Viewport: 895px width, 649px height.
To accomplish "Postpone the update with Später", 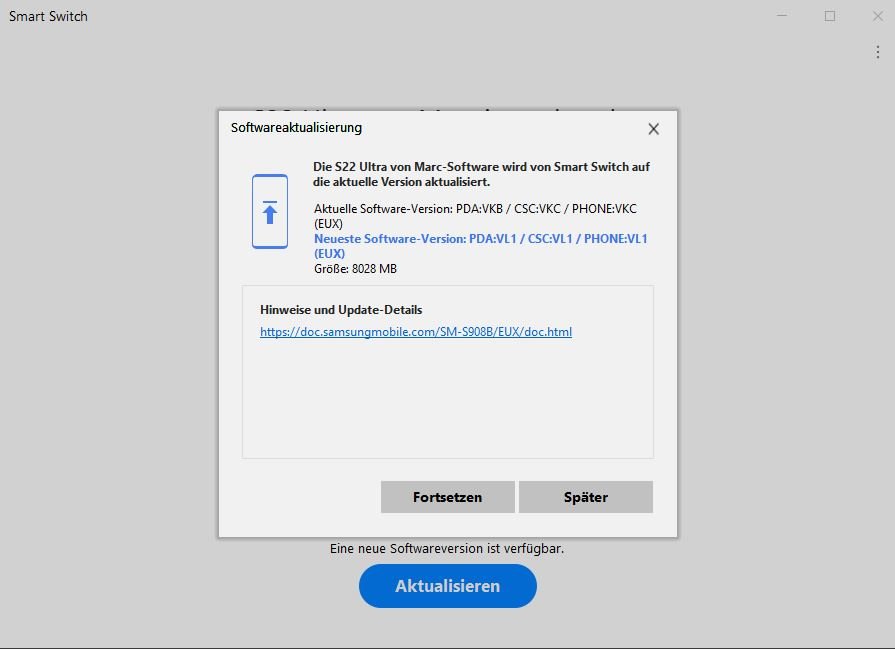I will 585,497.
